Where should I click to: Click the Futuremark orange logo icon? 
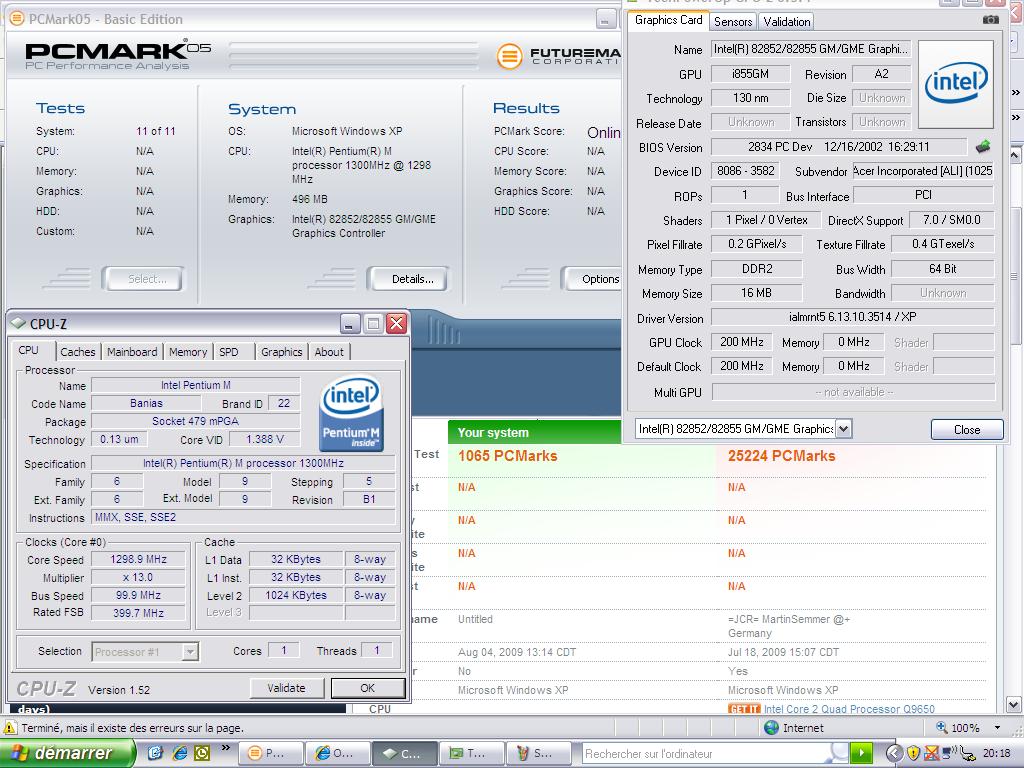pos(509,56)
